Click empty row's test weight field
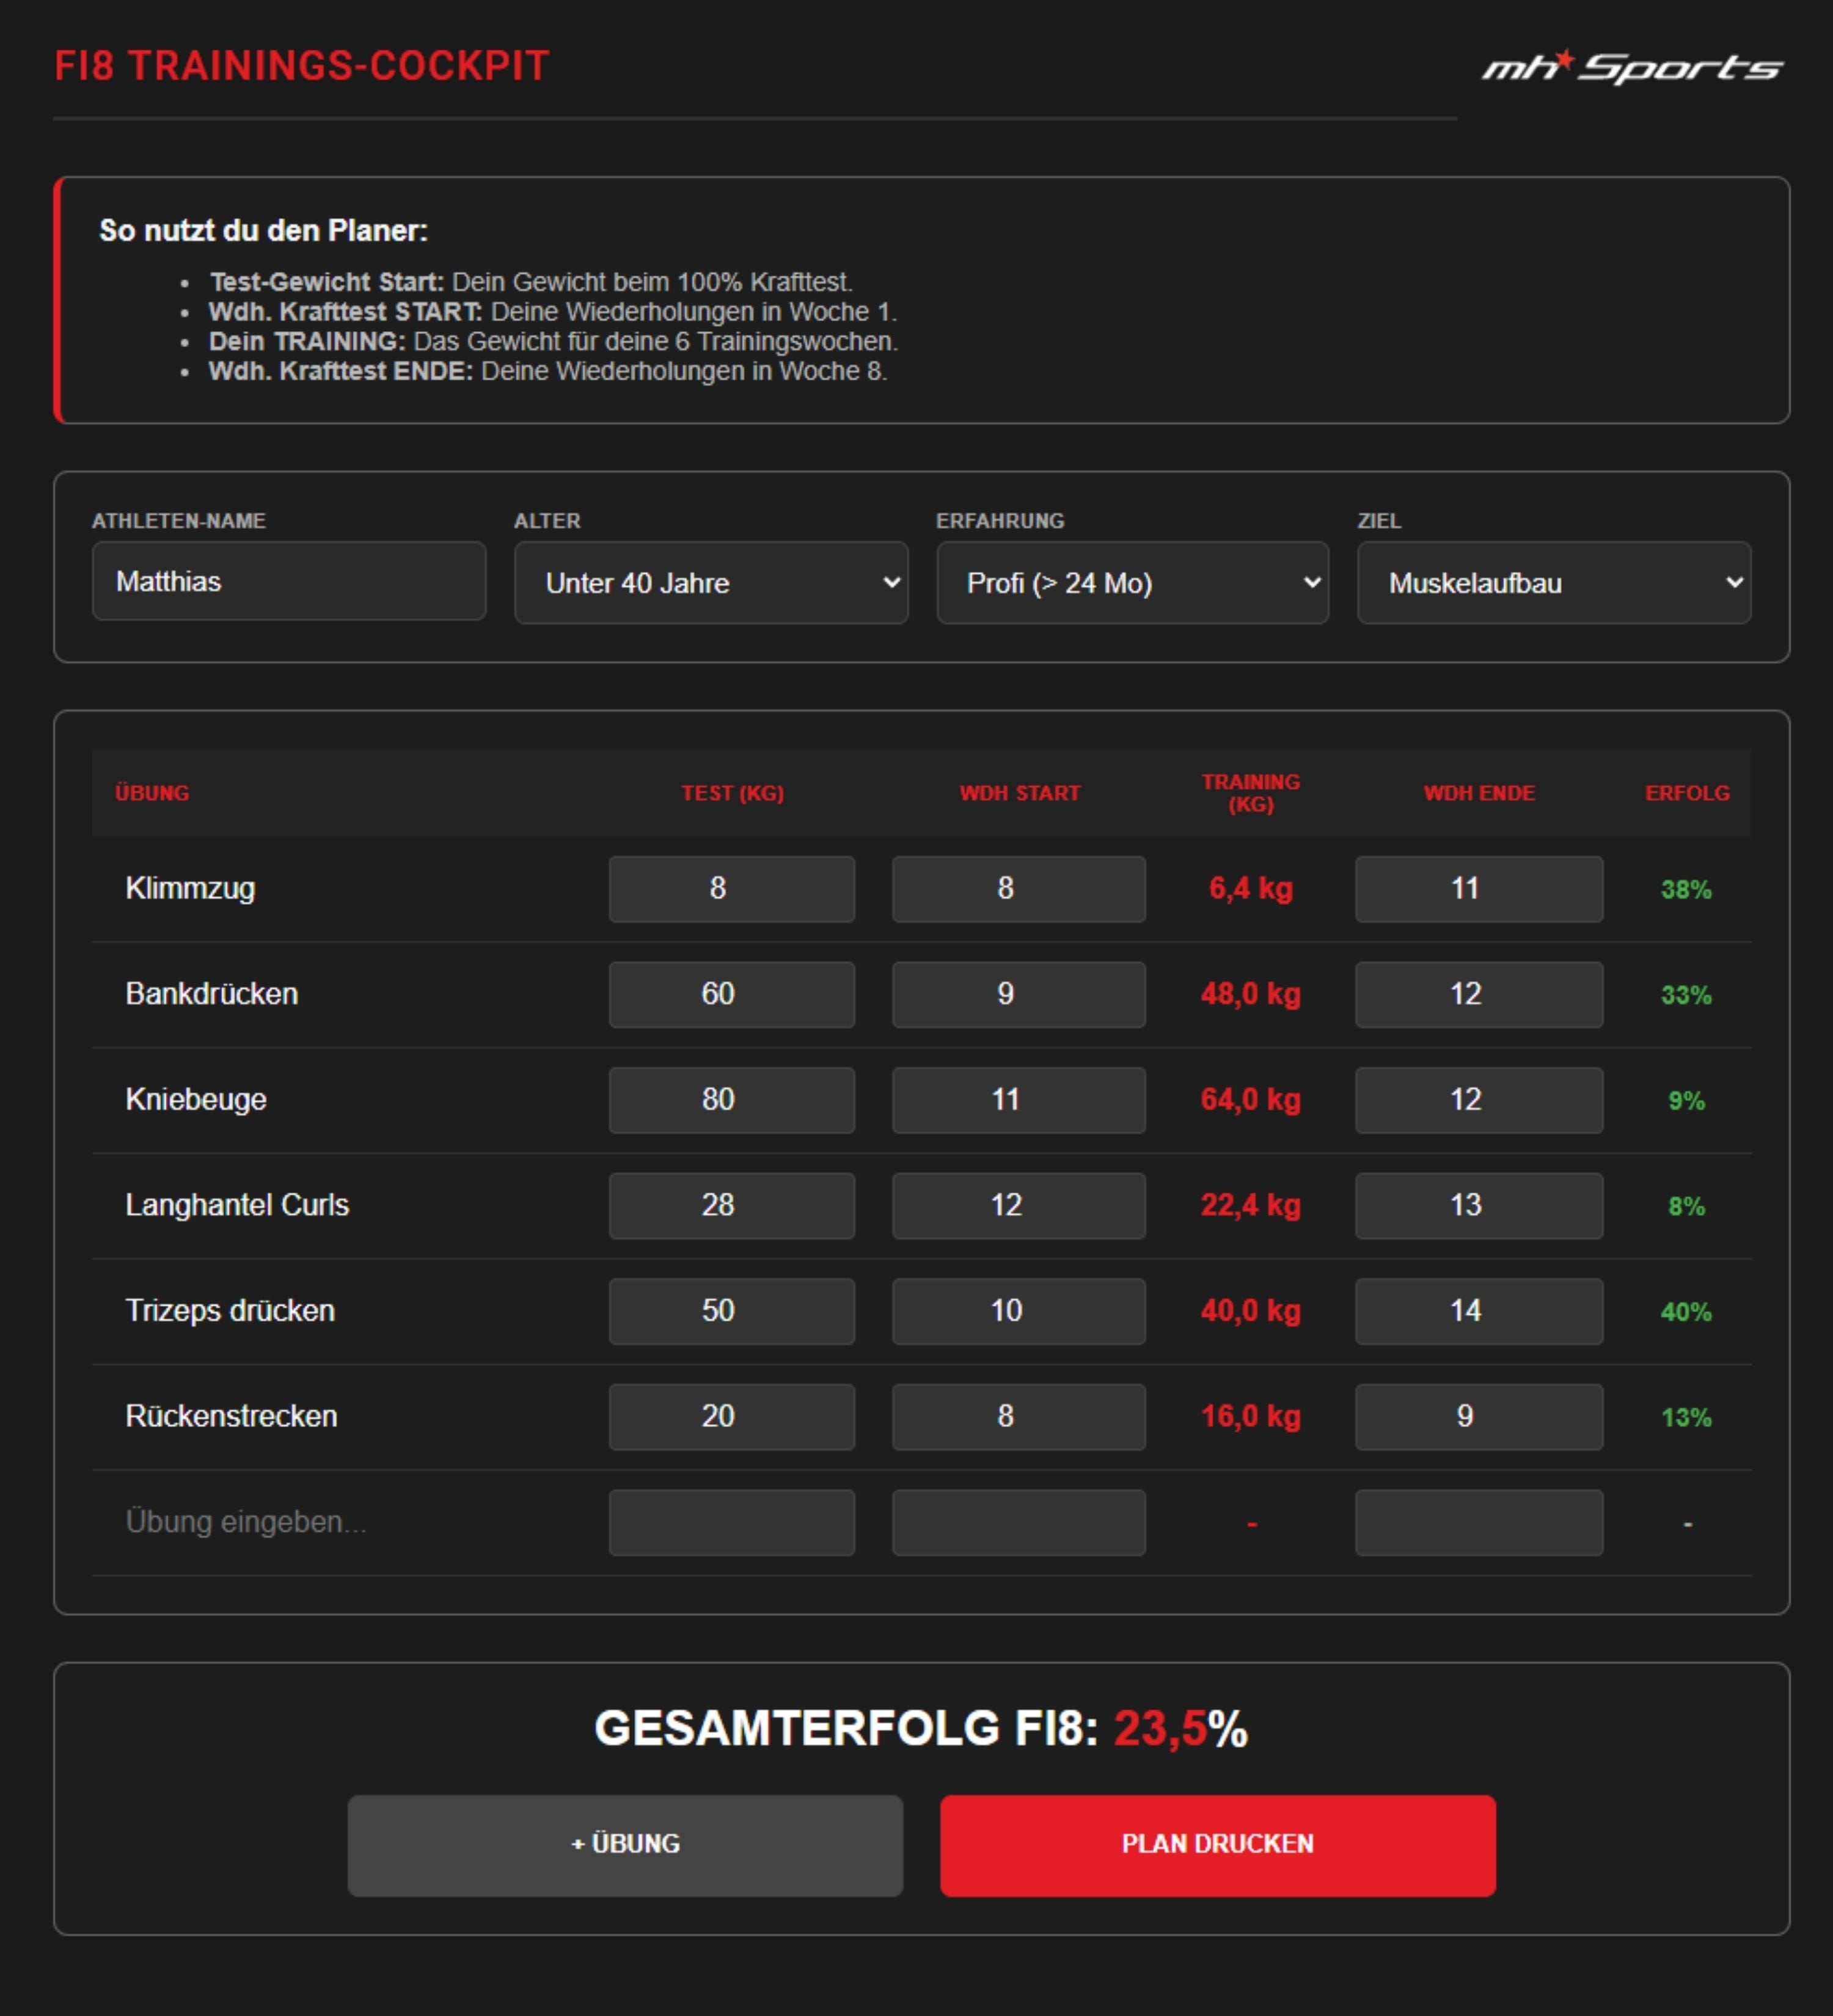Image resolution: width=1833 pixels, height=2016 pixels. [x=731, y=1522]
